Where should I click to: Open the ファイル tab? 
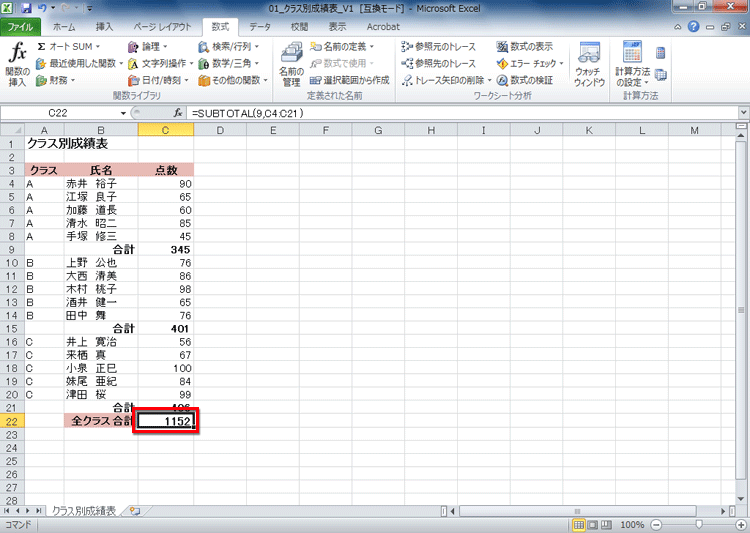(x=20, y=27)
